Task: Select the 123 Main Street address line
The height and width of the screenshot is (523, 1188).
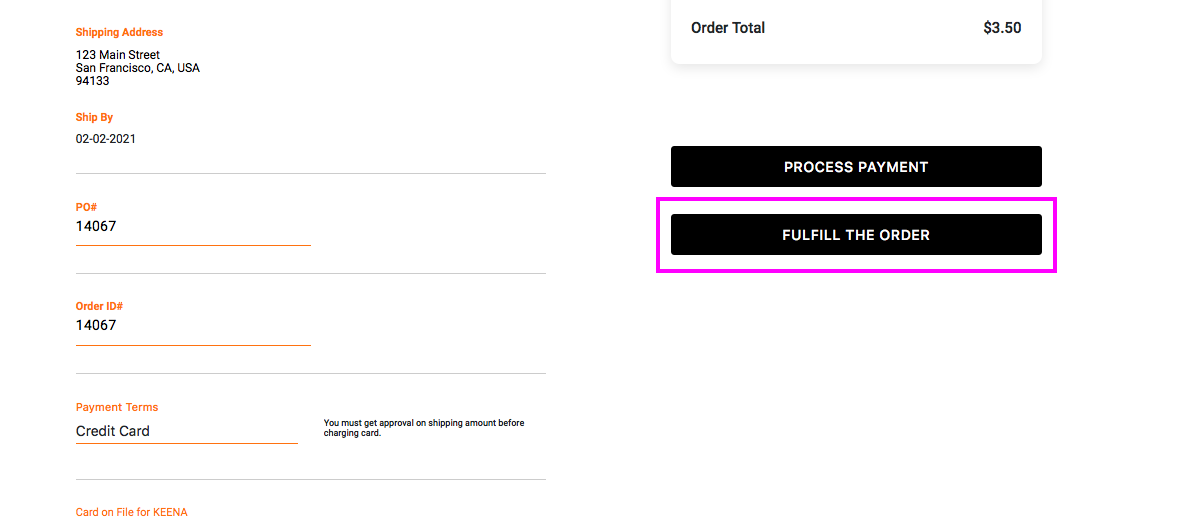Action: (118, 55)
